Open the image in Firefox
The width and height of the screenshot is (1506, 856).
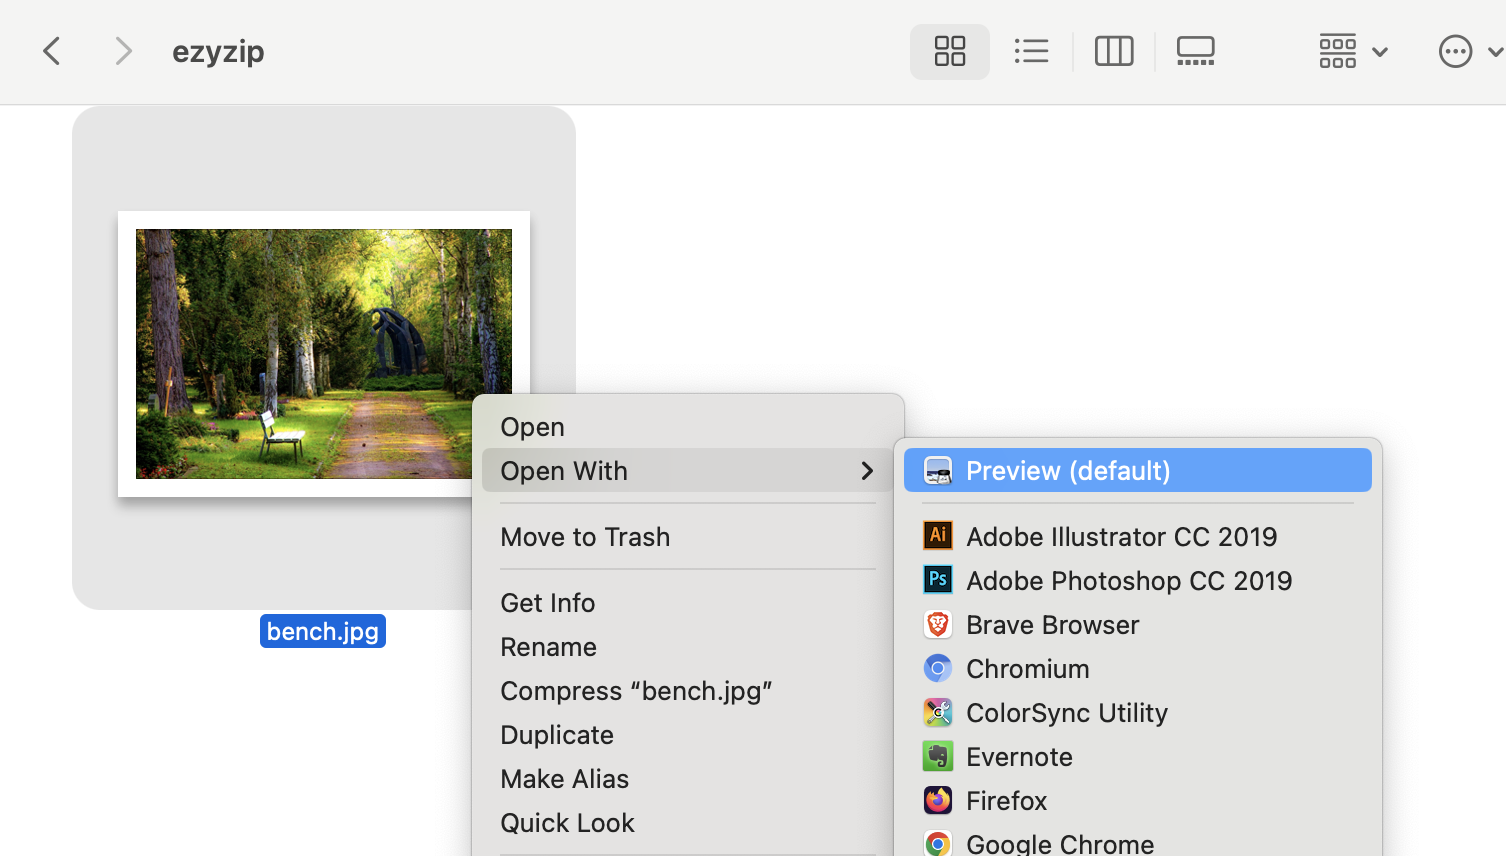tap(1006, 800)
